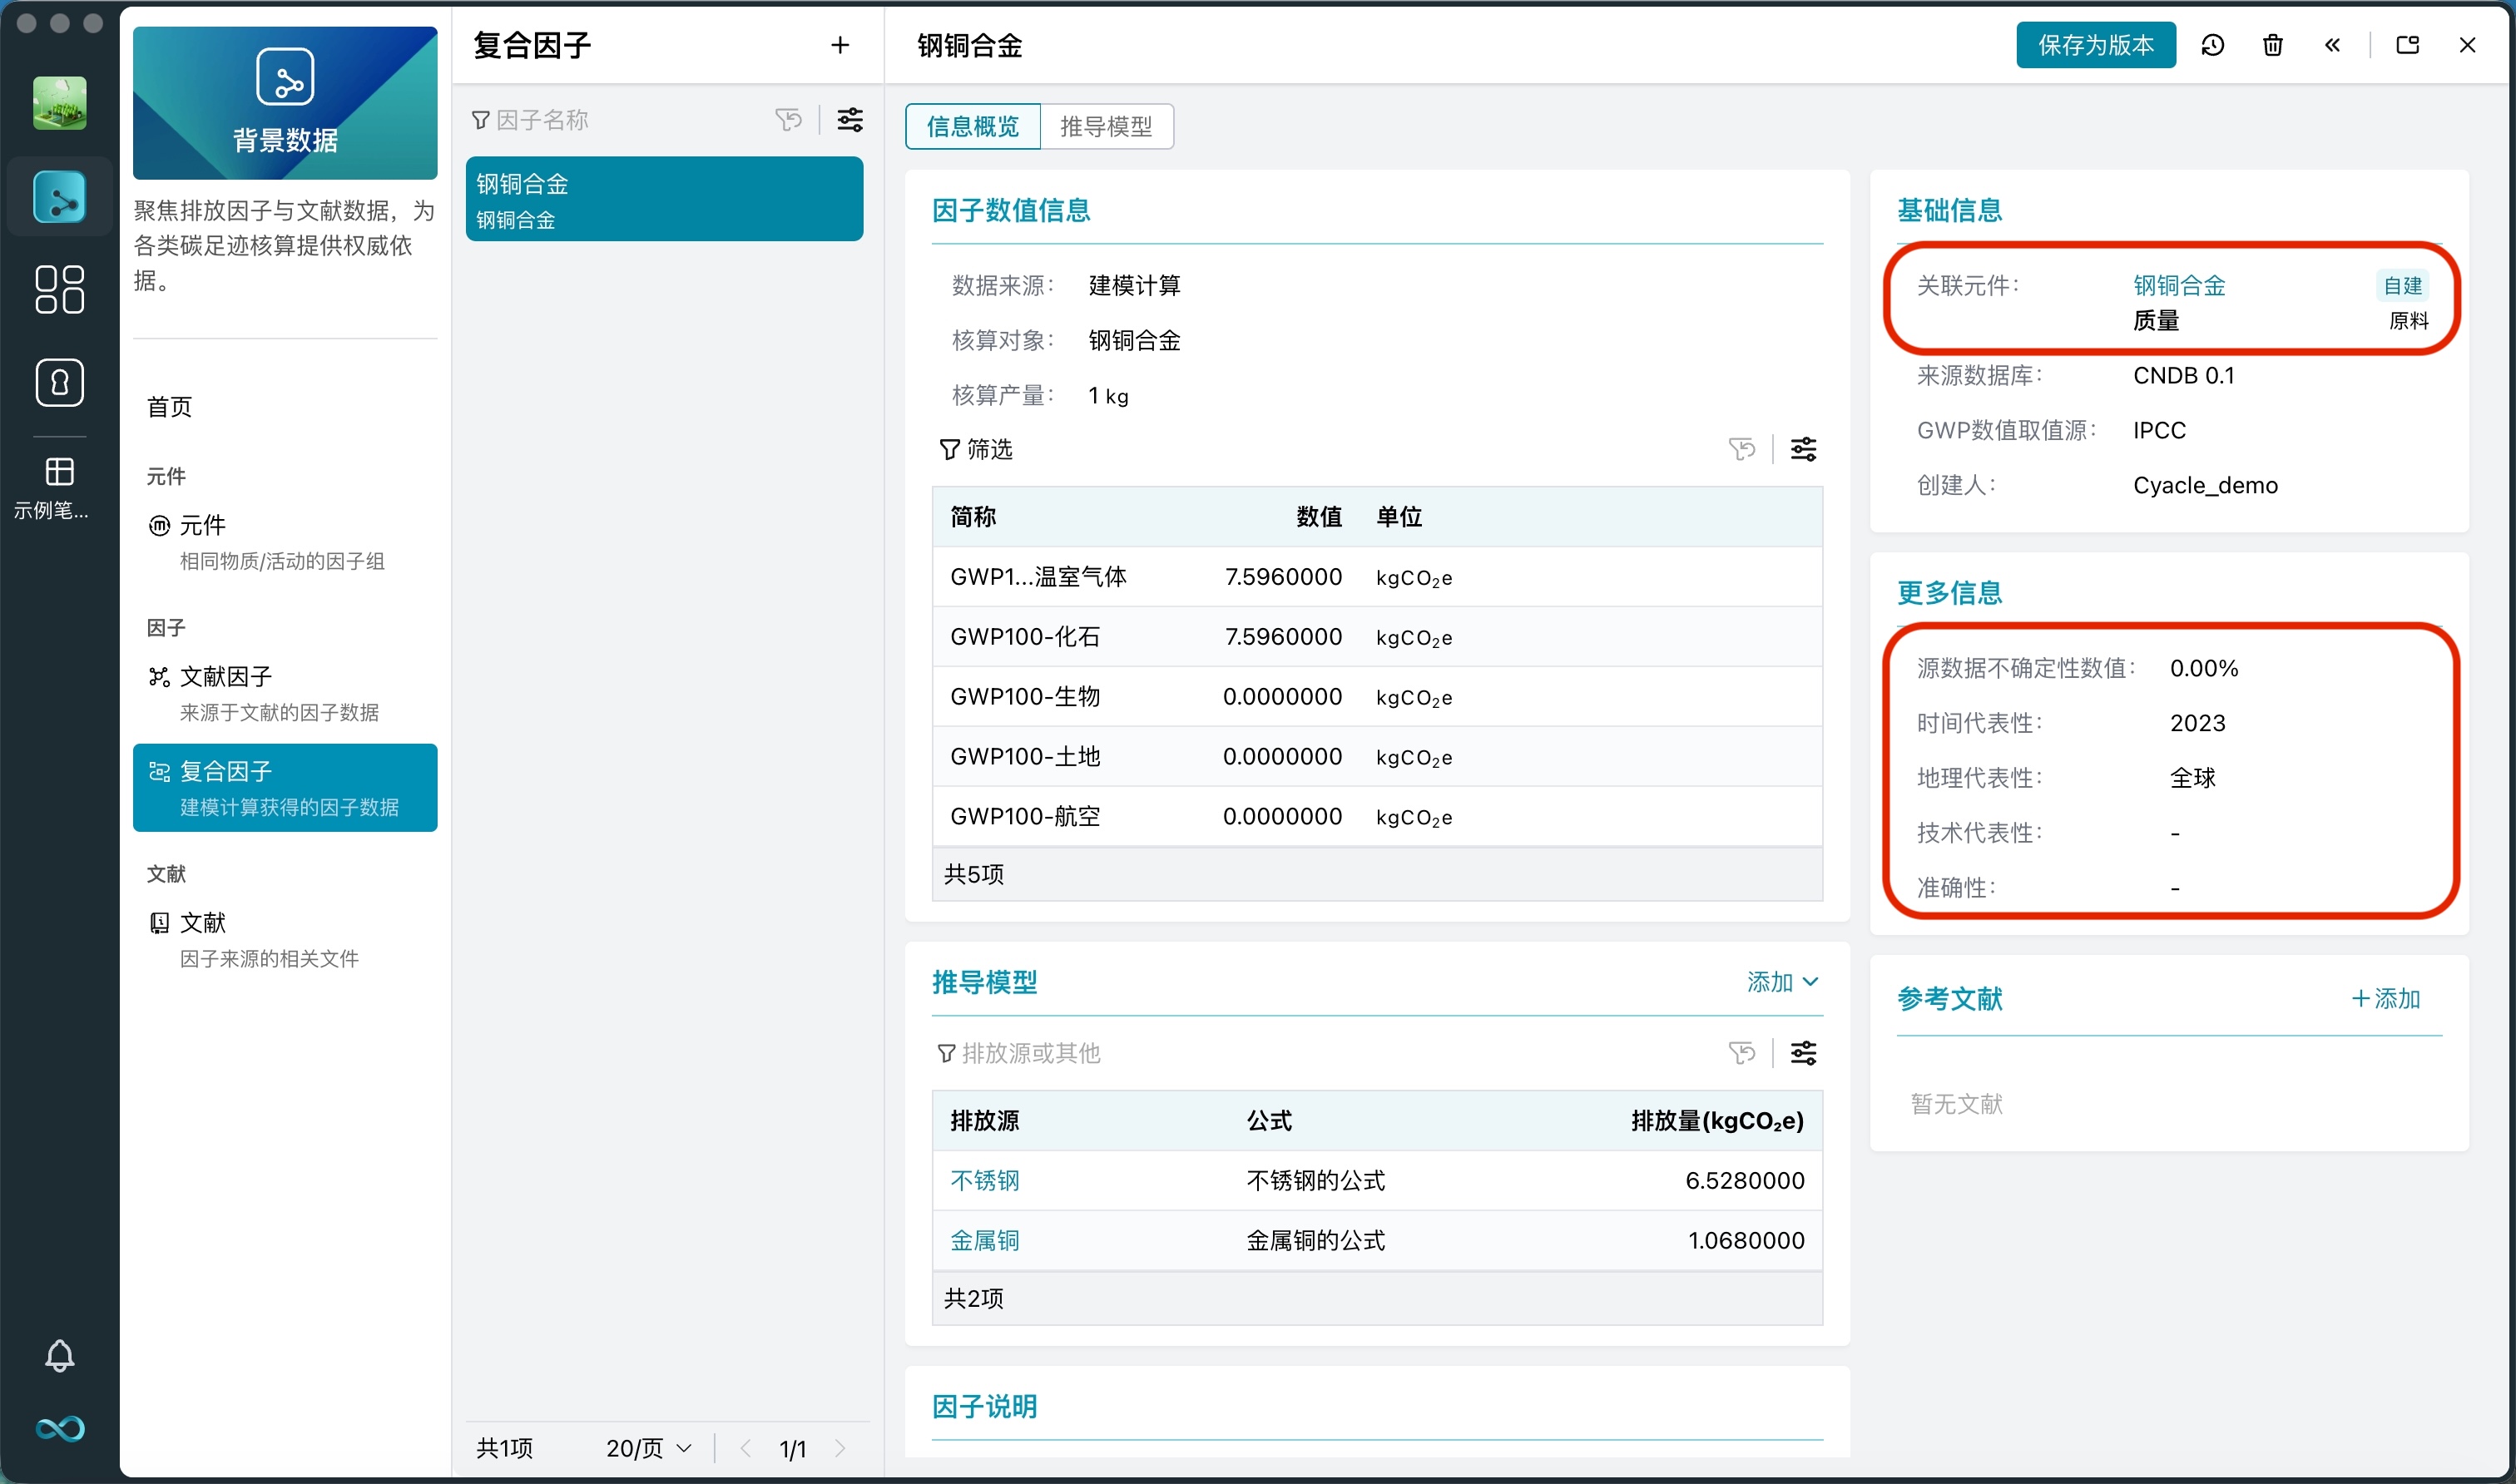Select the 信息概览 tab
Screen dimensions: 2516x1484
[971, 126]
